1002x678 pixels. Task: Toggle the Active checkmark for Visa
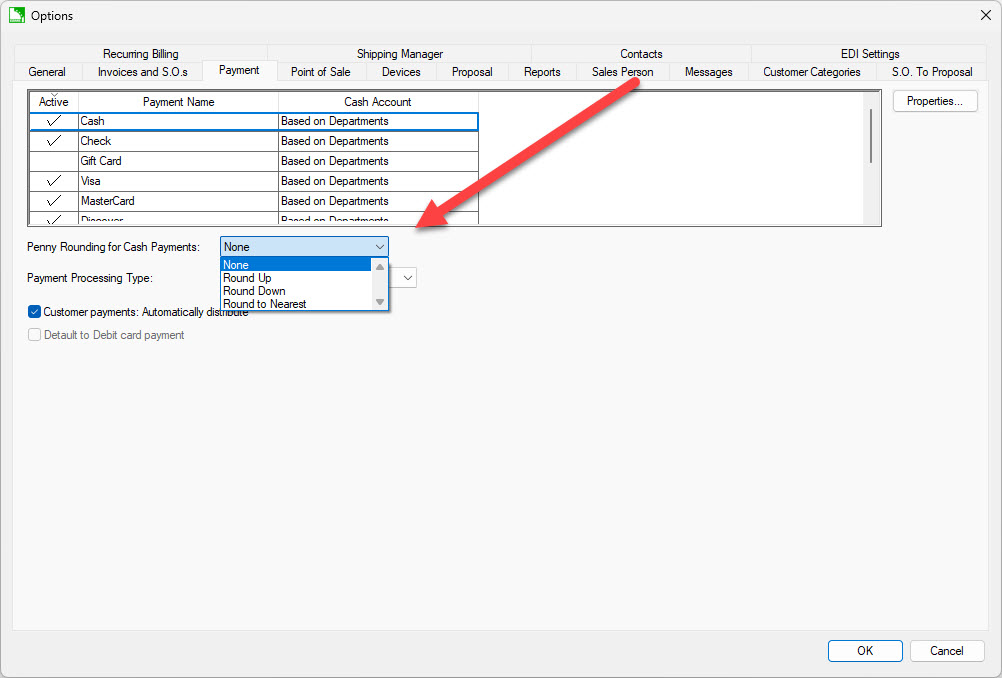pos(54,181)
